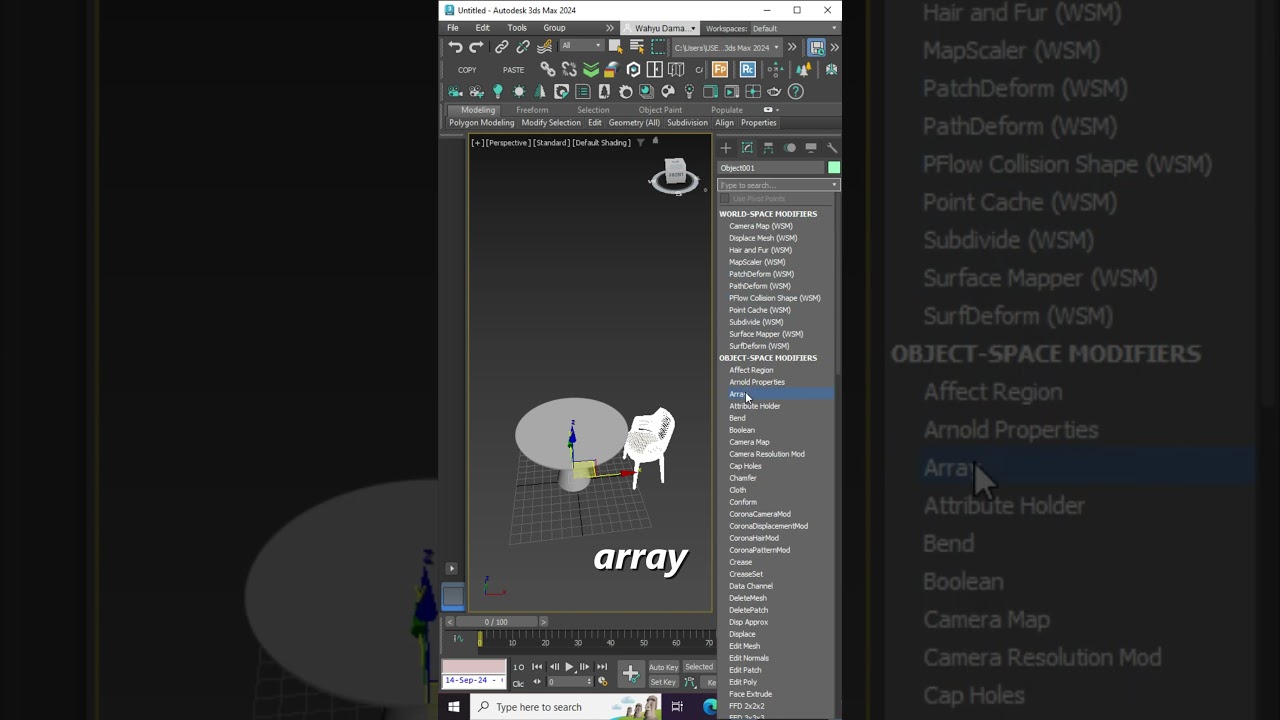The image size is (1280, 720).
Task: Choose the Rectangular Selection Region icon
Action: pos(659,47)
